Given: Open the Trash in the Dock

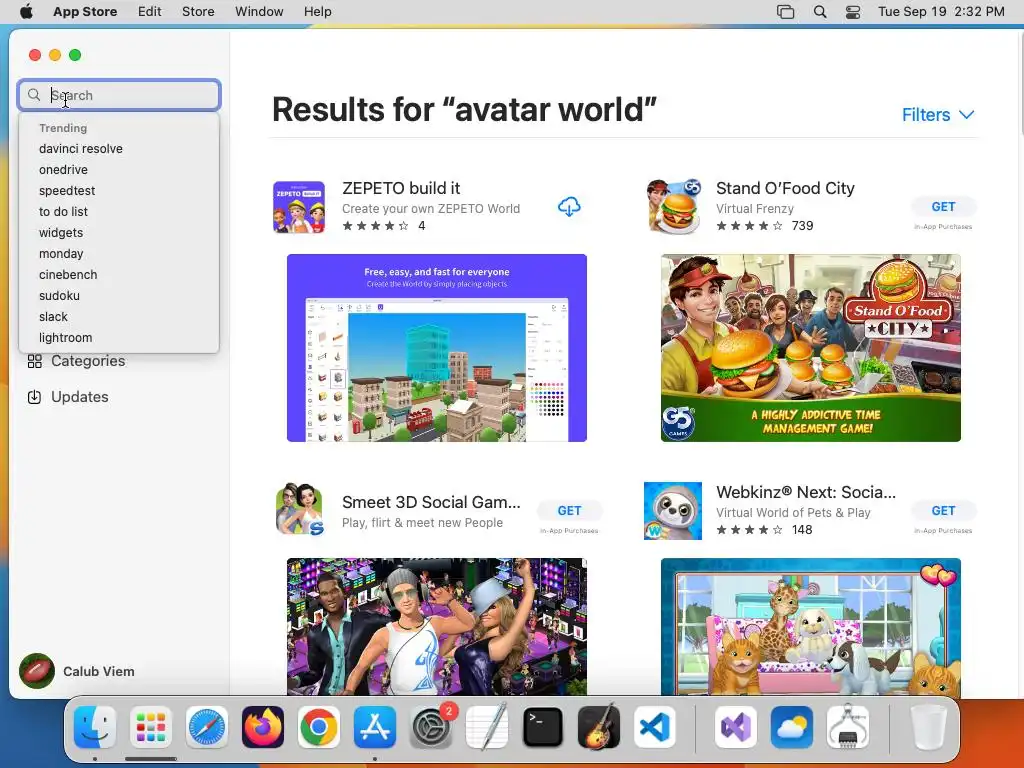Looking at the screenshot, I should pos(929,727).
